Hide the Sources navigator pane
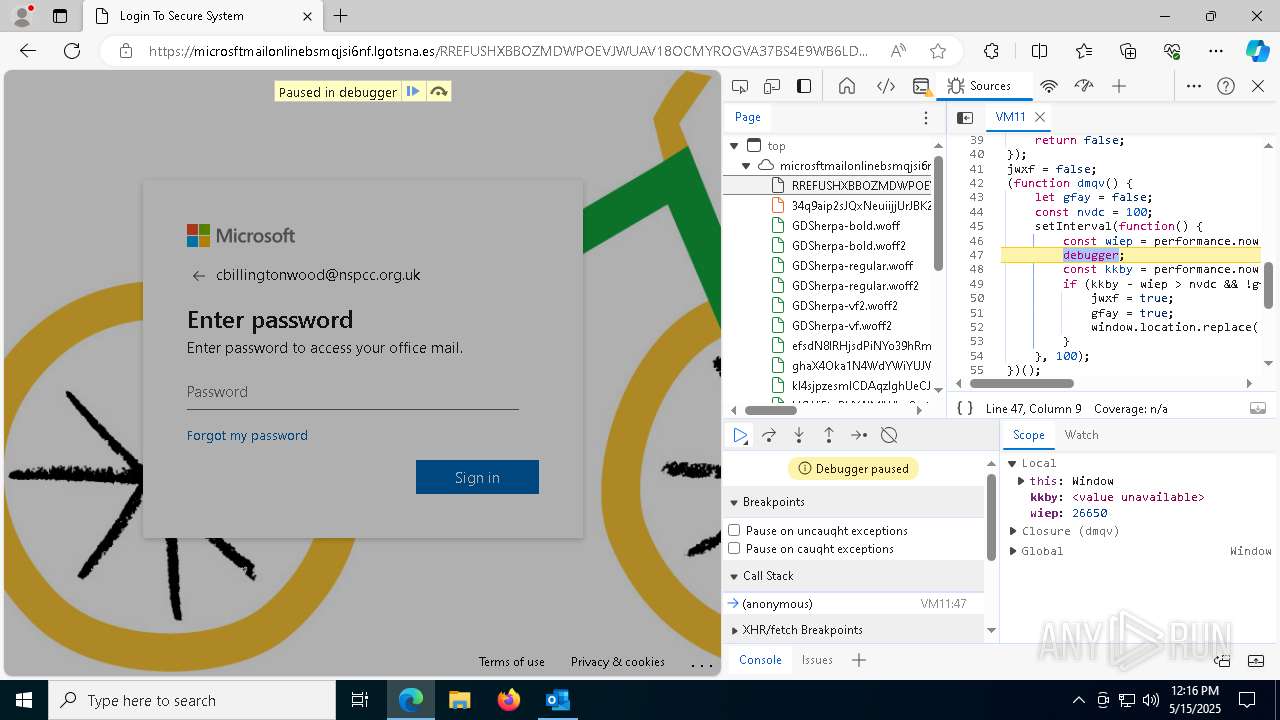Image resolution: width=1280 pixels, height=720 pixels. tap(965, 117)
